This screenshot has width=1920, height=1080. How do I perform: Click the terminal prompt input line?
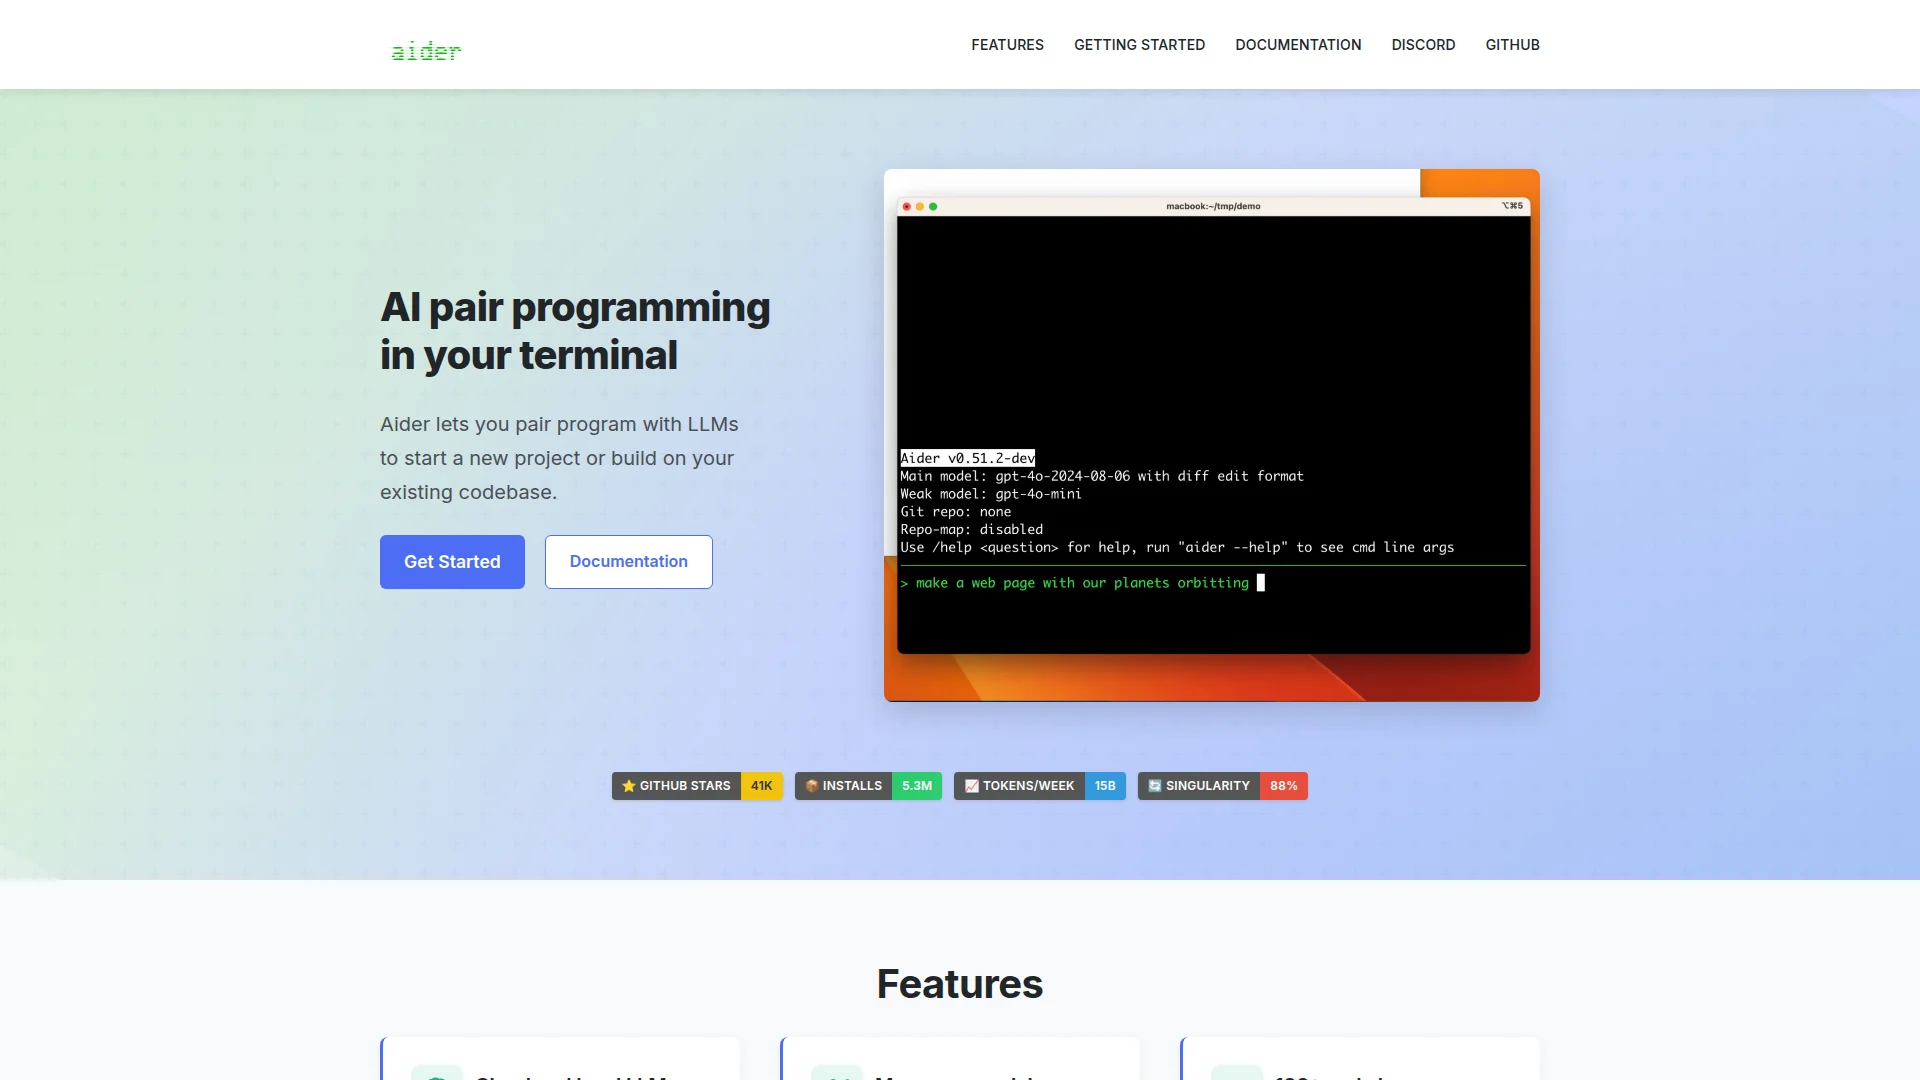[1080, 583]
